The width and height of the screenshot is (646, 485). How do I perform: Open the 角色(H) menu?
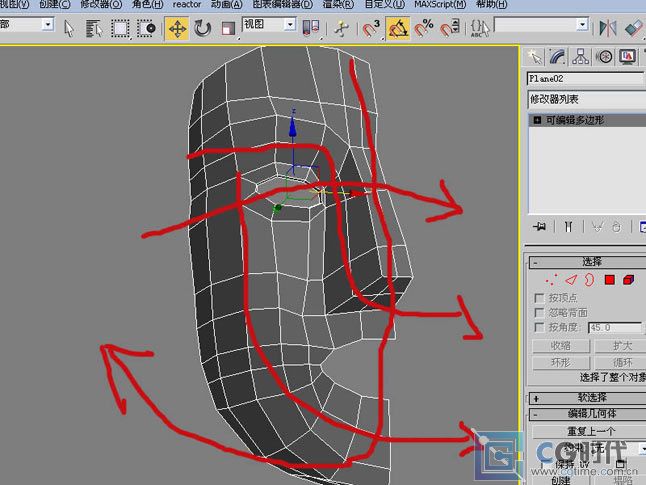147,5
